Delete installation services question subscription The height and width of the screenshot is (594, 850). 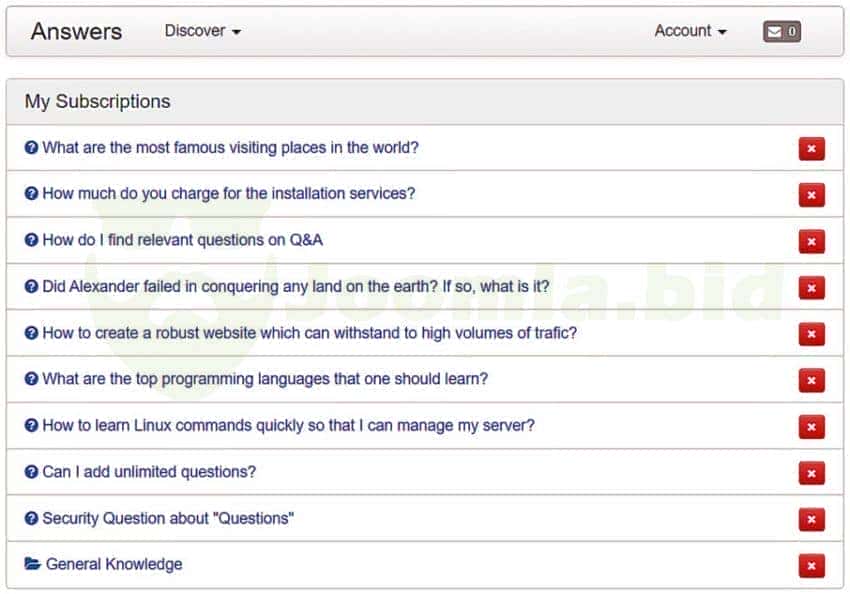(x=811, y=195)
